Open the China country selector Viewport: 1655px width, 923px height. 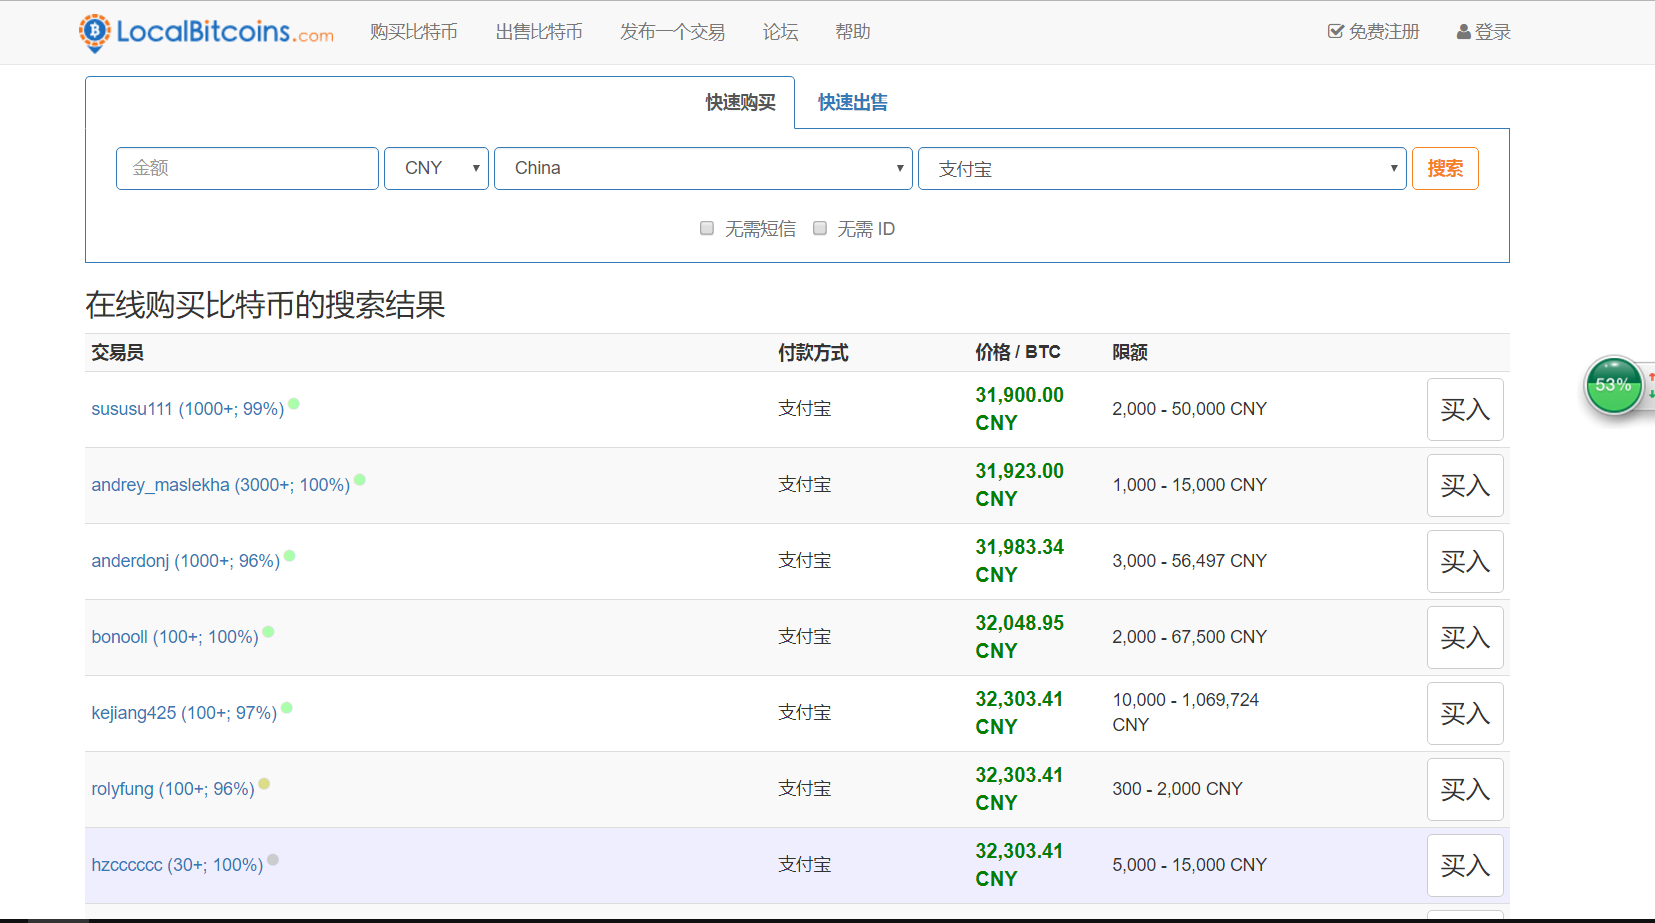click(x=703, y=168)
